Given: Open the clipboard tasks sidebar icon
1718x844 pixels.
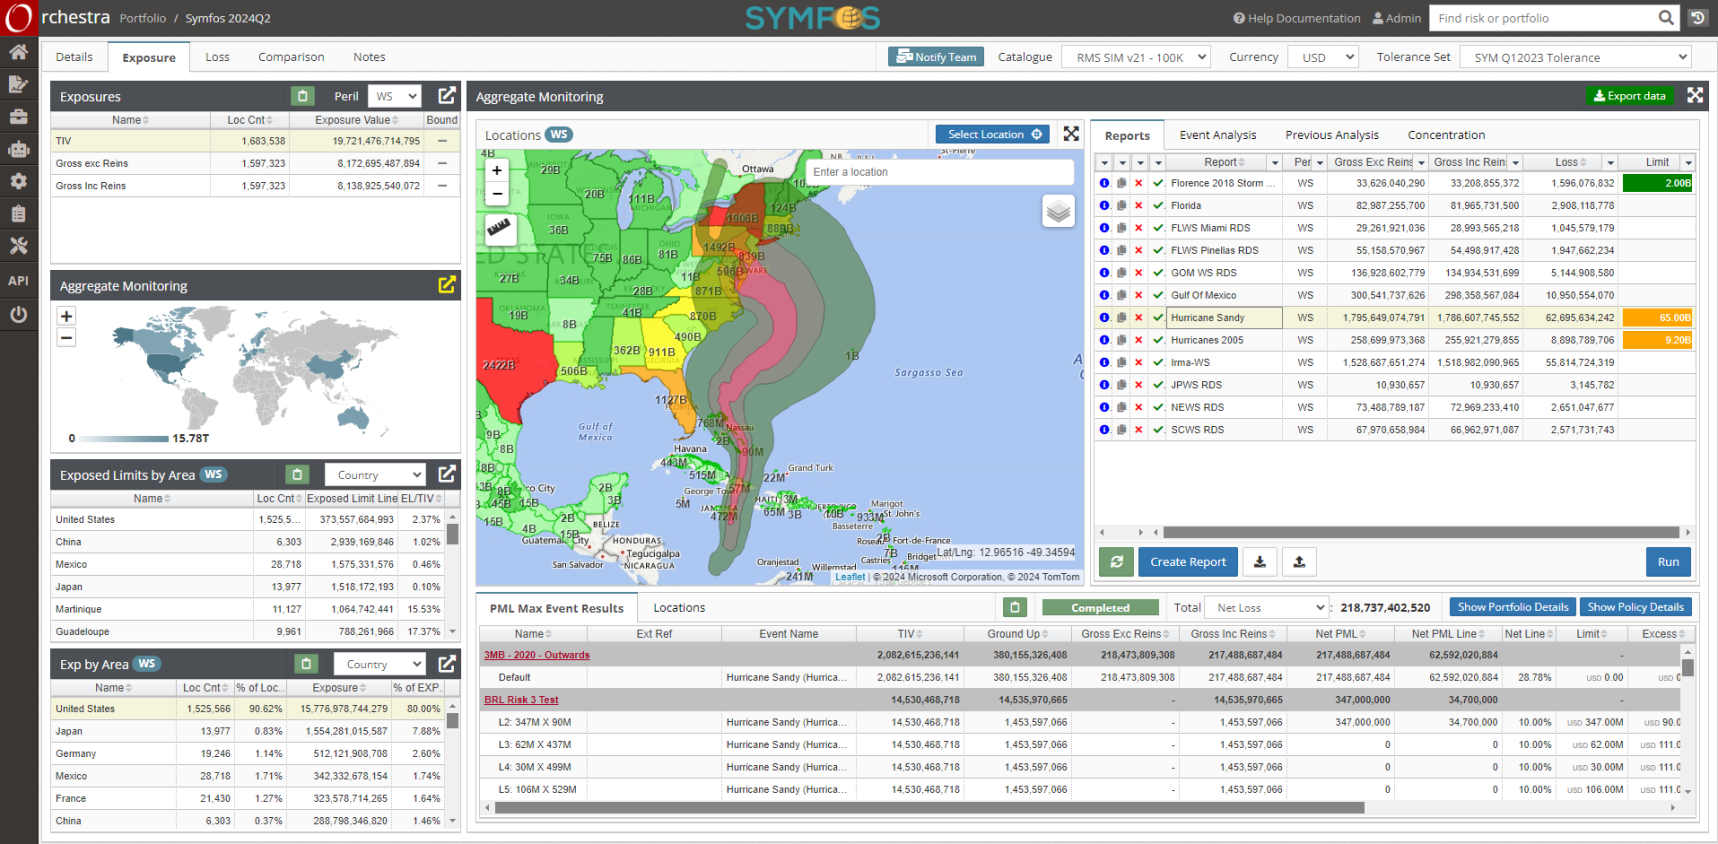Looking at the screenshot, I should coord(18,213).
